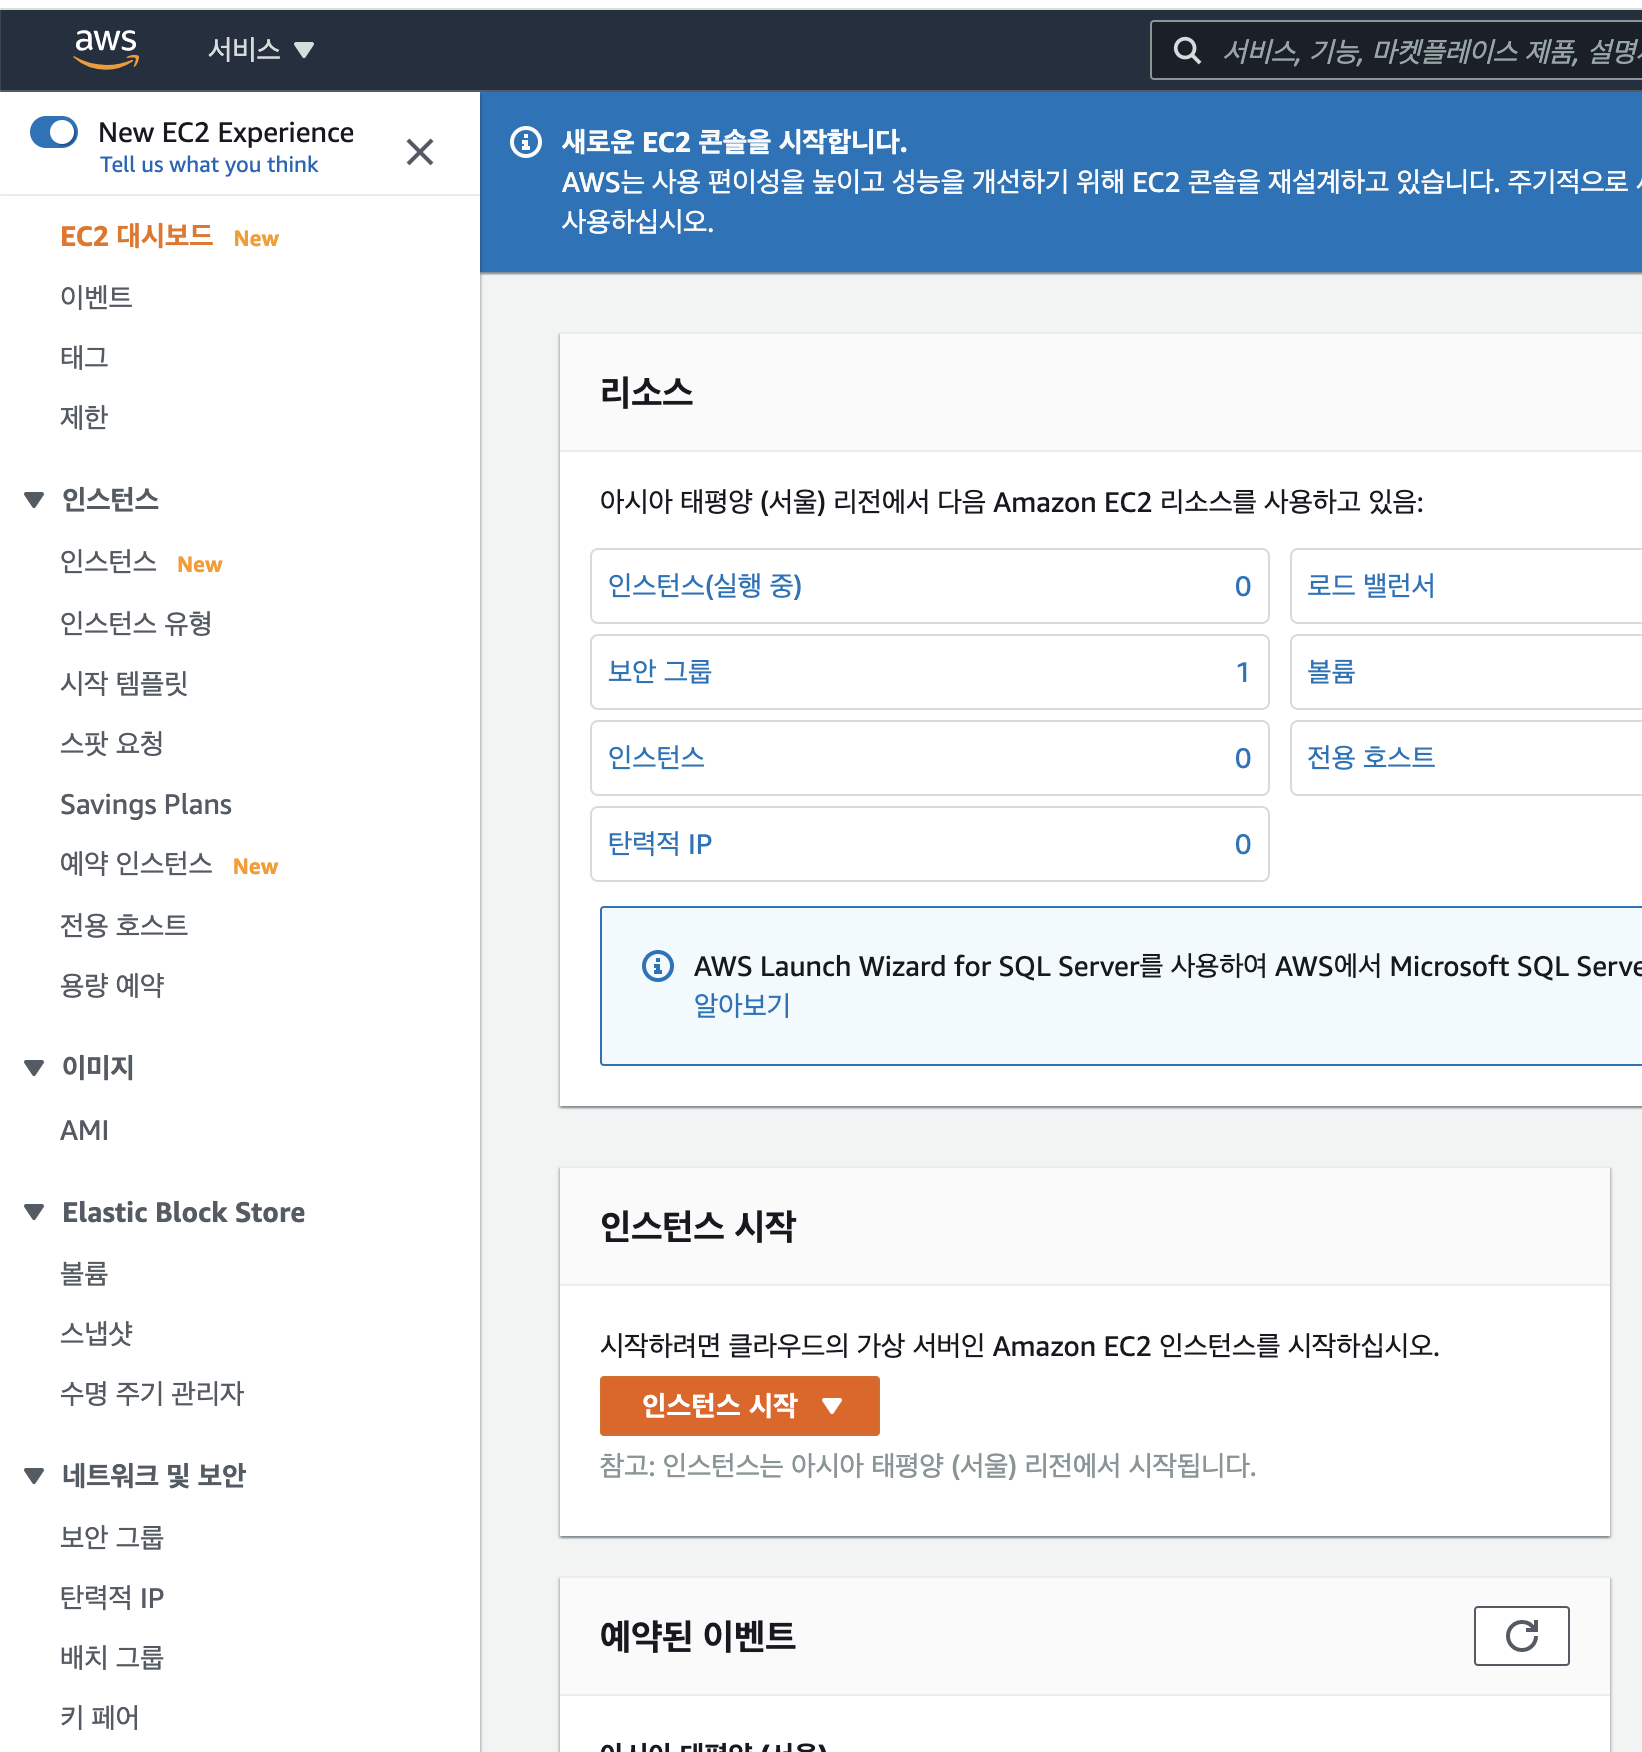Collapse the 네트워크 및 보안 section
This screenshot has height=1752, width=1642.
point(34,1475)
